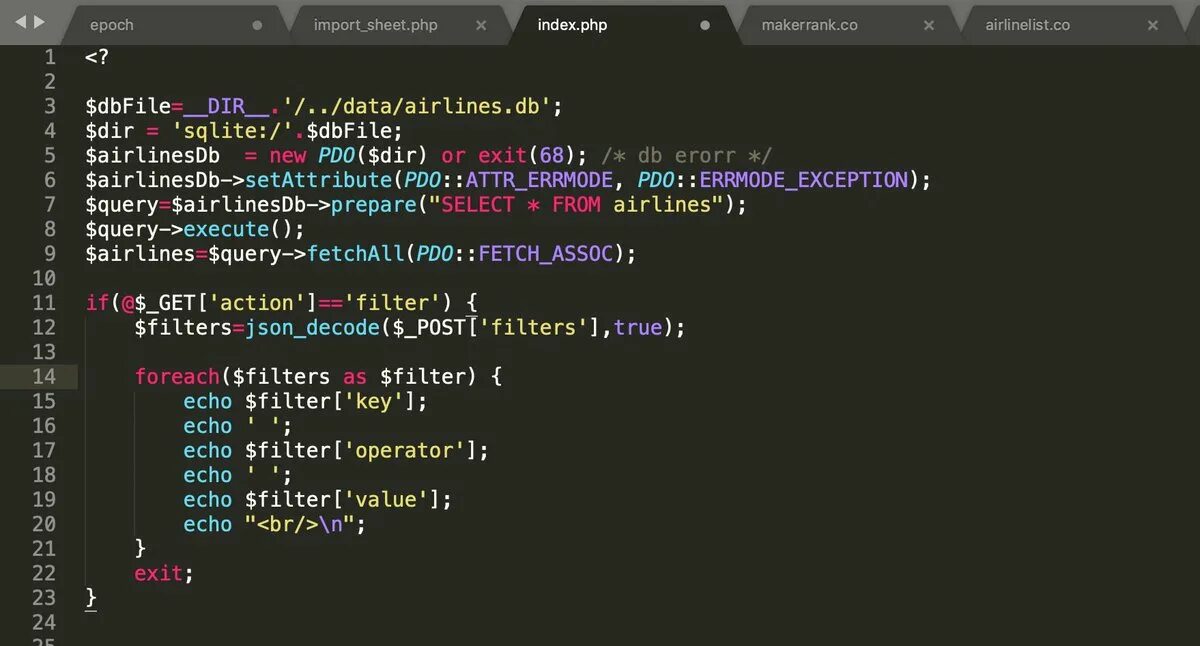Click the unsaved dot on index.php tab

point(705,26)
